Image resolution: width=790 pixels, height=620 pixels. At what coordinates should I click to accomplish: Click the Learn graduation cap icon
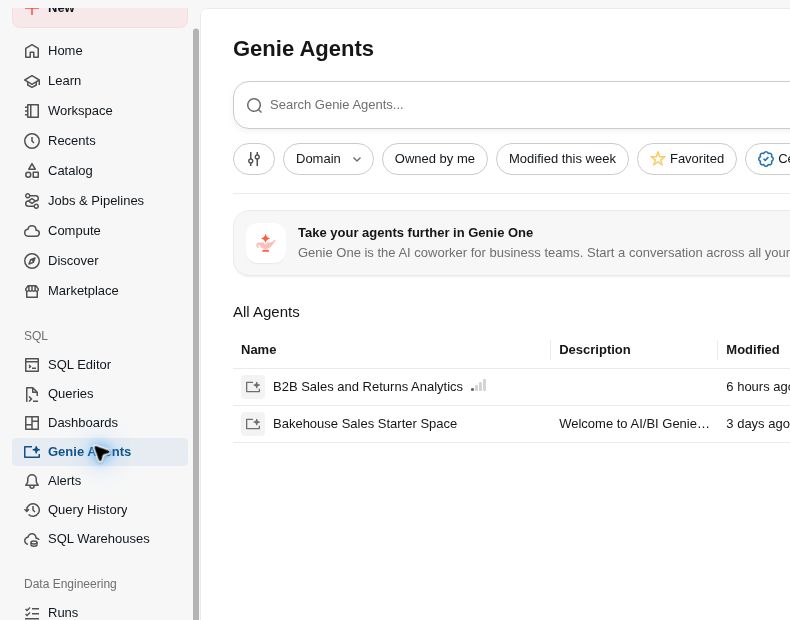(x=32, y=81)
